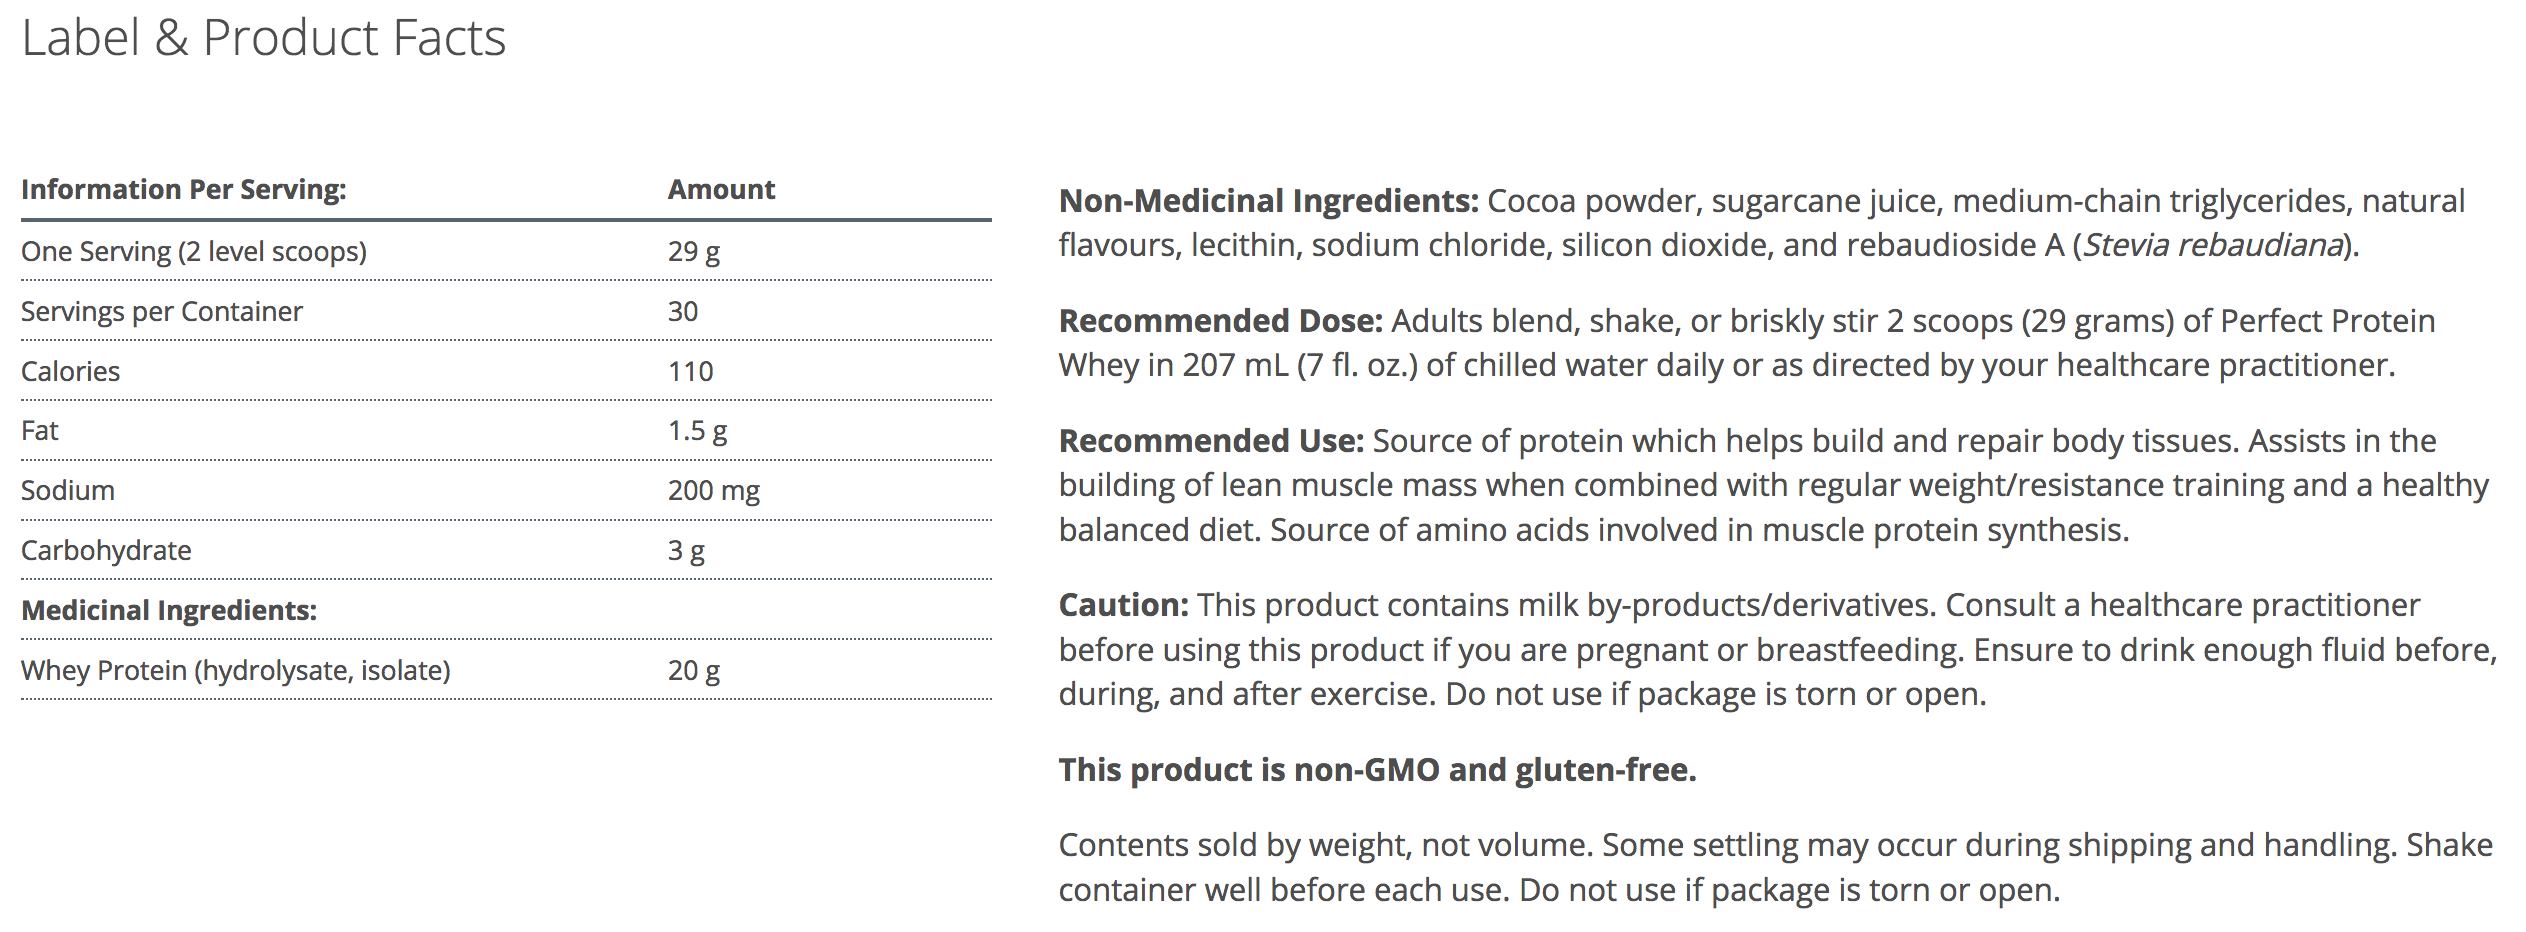Click the '20 g' whey protein amount
The width and height of the screenshot is (2526, 932).
click(693, 670)
